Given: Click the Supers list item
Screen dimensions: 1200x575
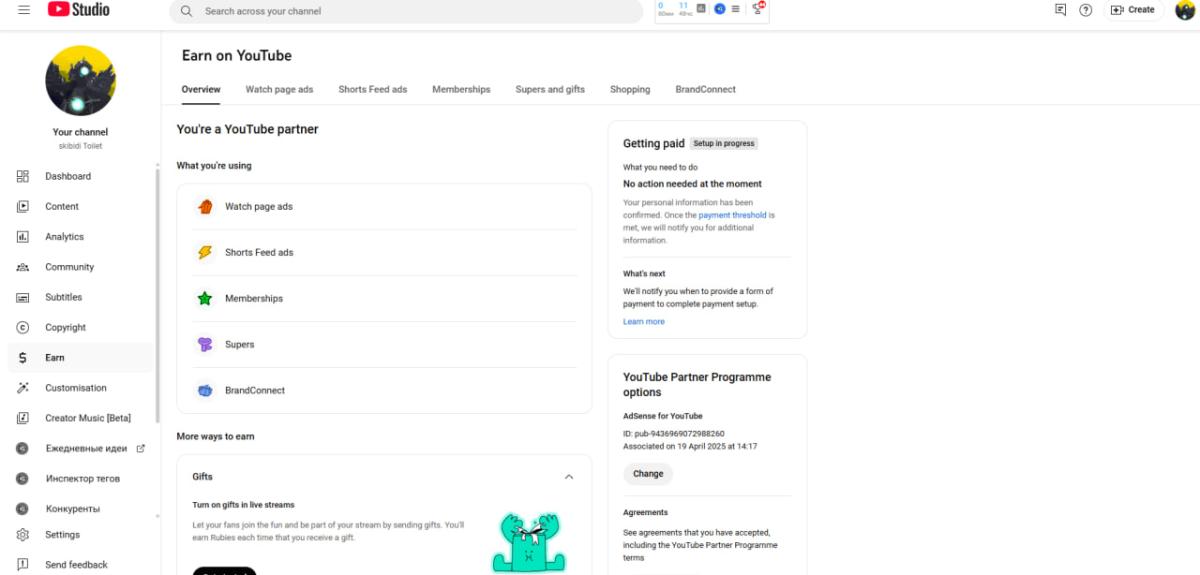Looking at the screenshot, I should (384, 344).
